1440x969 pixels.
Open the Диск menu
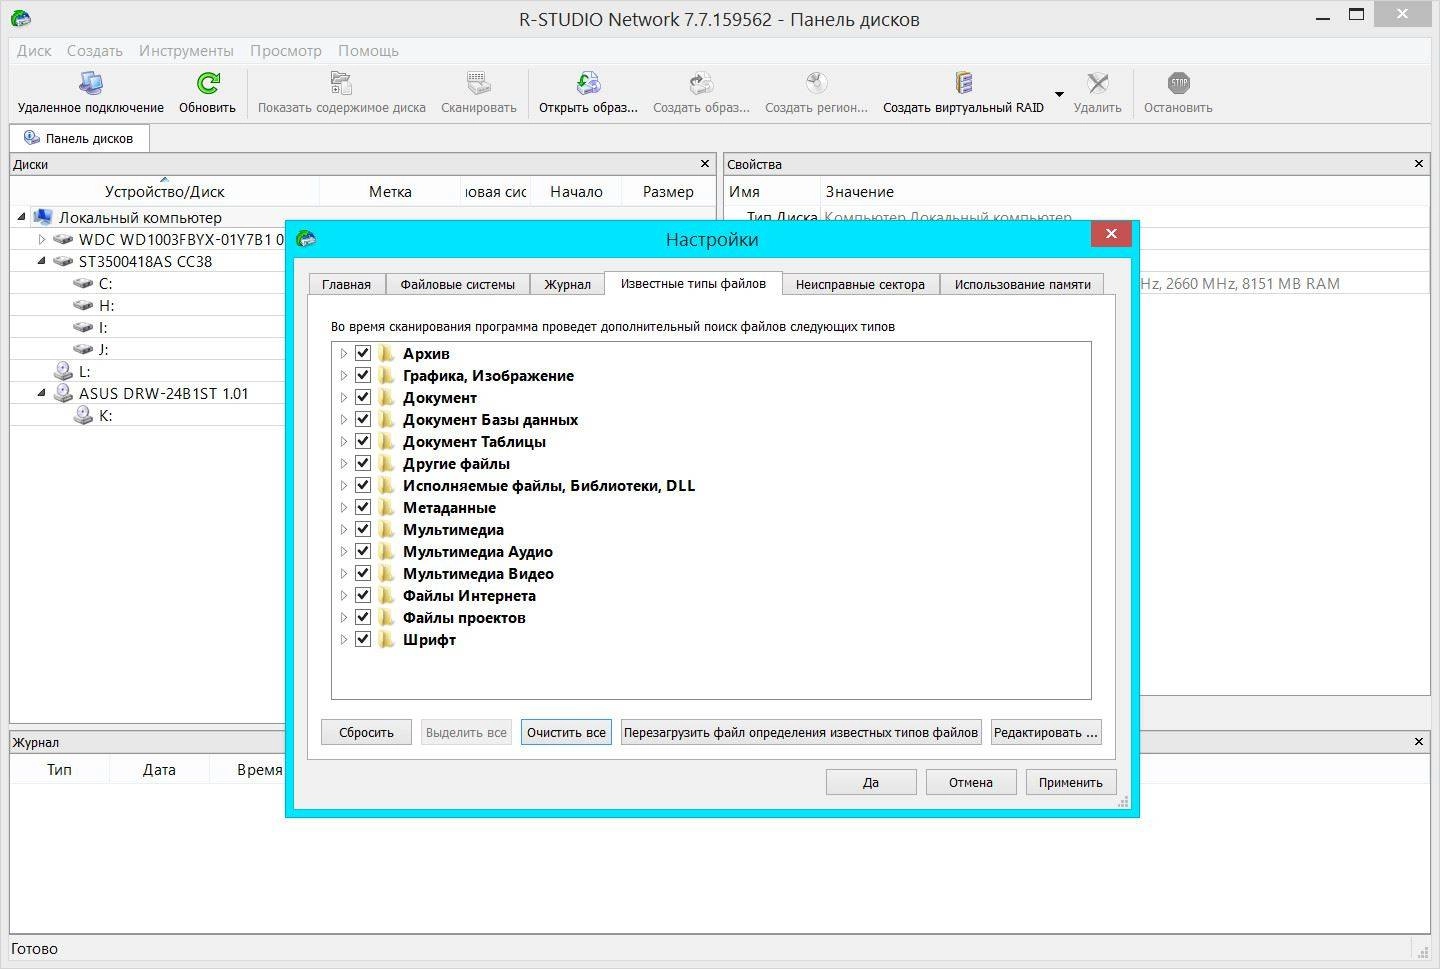point(34,50)
